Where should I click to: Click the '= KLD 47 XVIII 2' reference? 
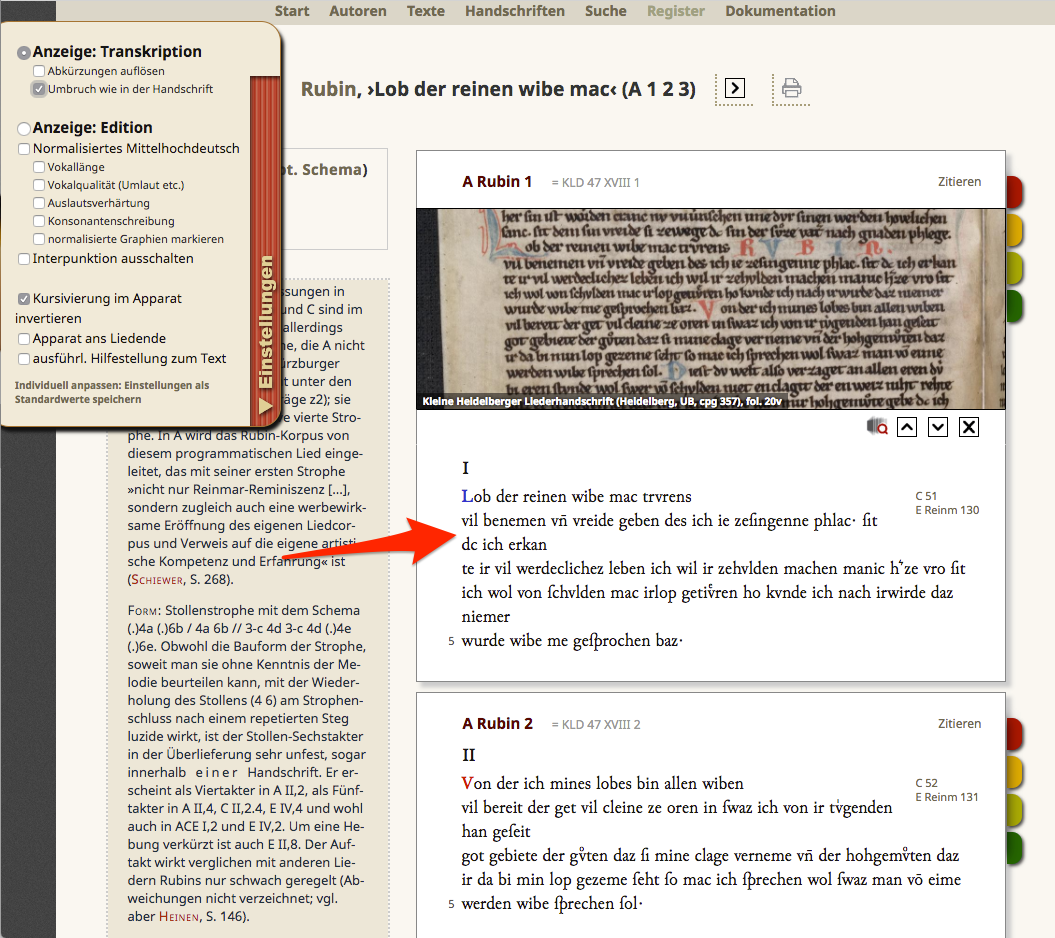(x=595, y=725)
